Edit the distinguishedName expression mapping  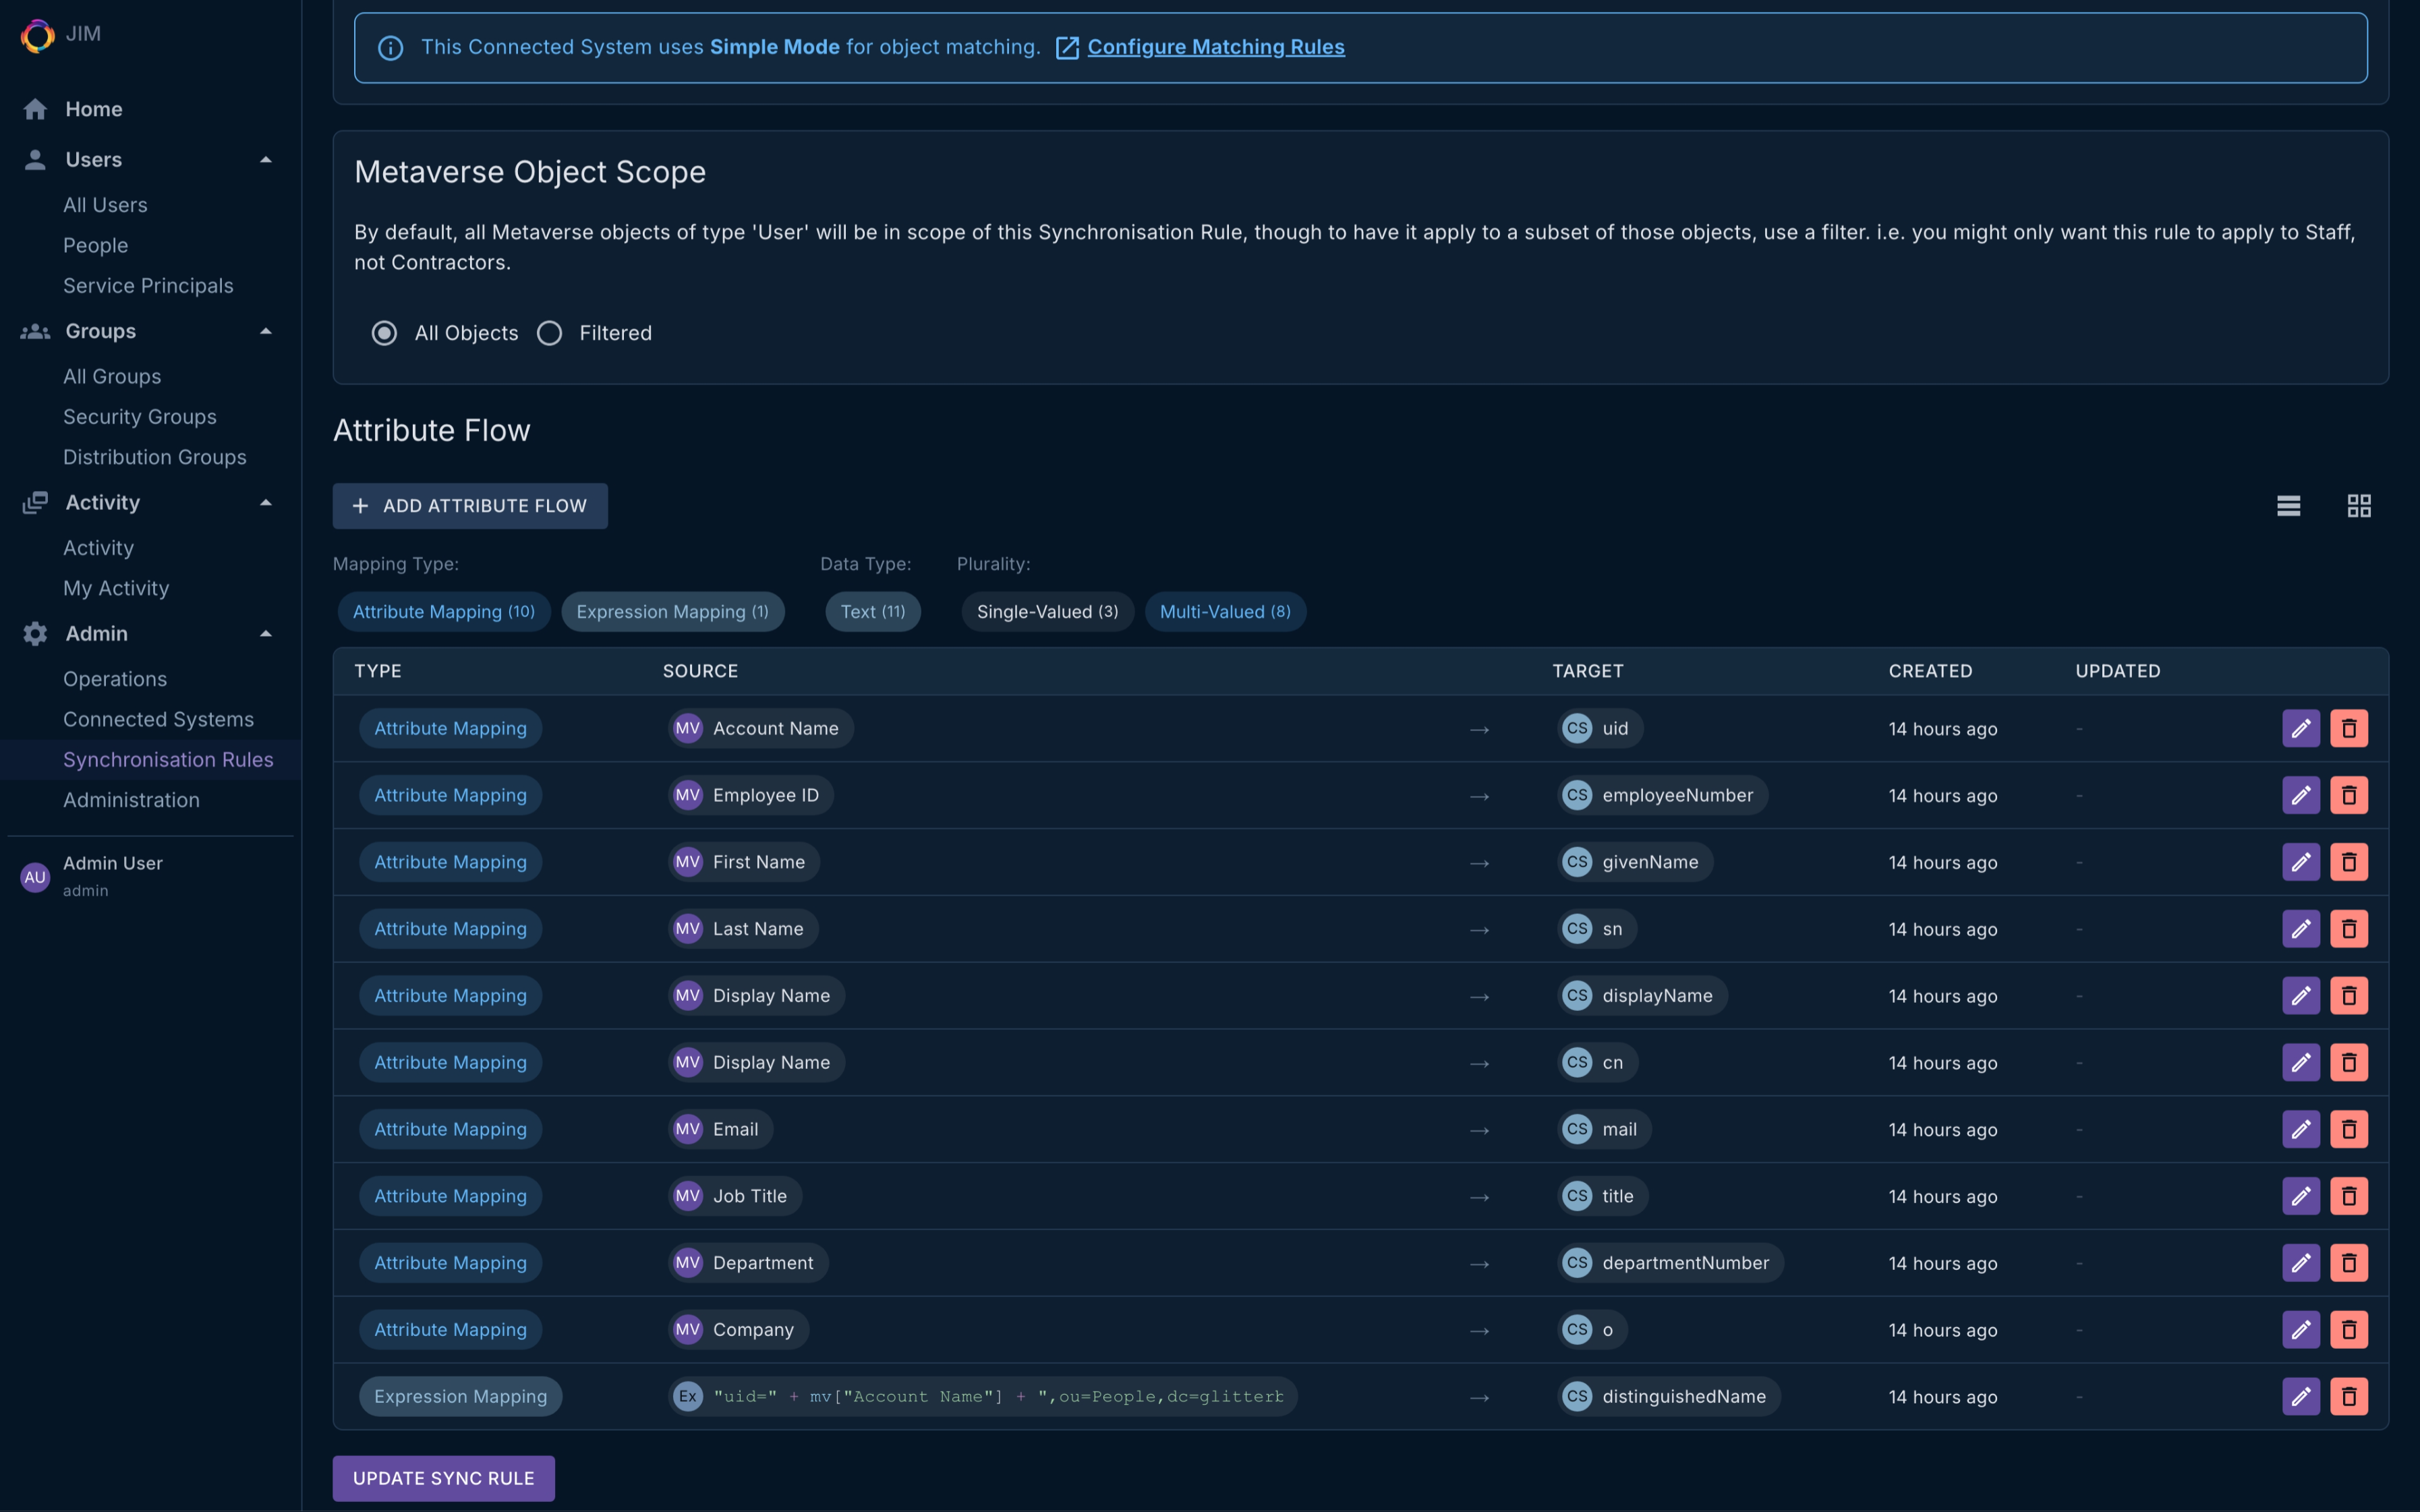tap(2300, 1396)
